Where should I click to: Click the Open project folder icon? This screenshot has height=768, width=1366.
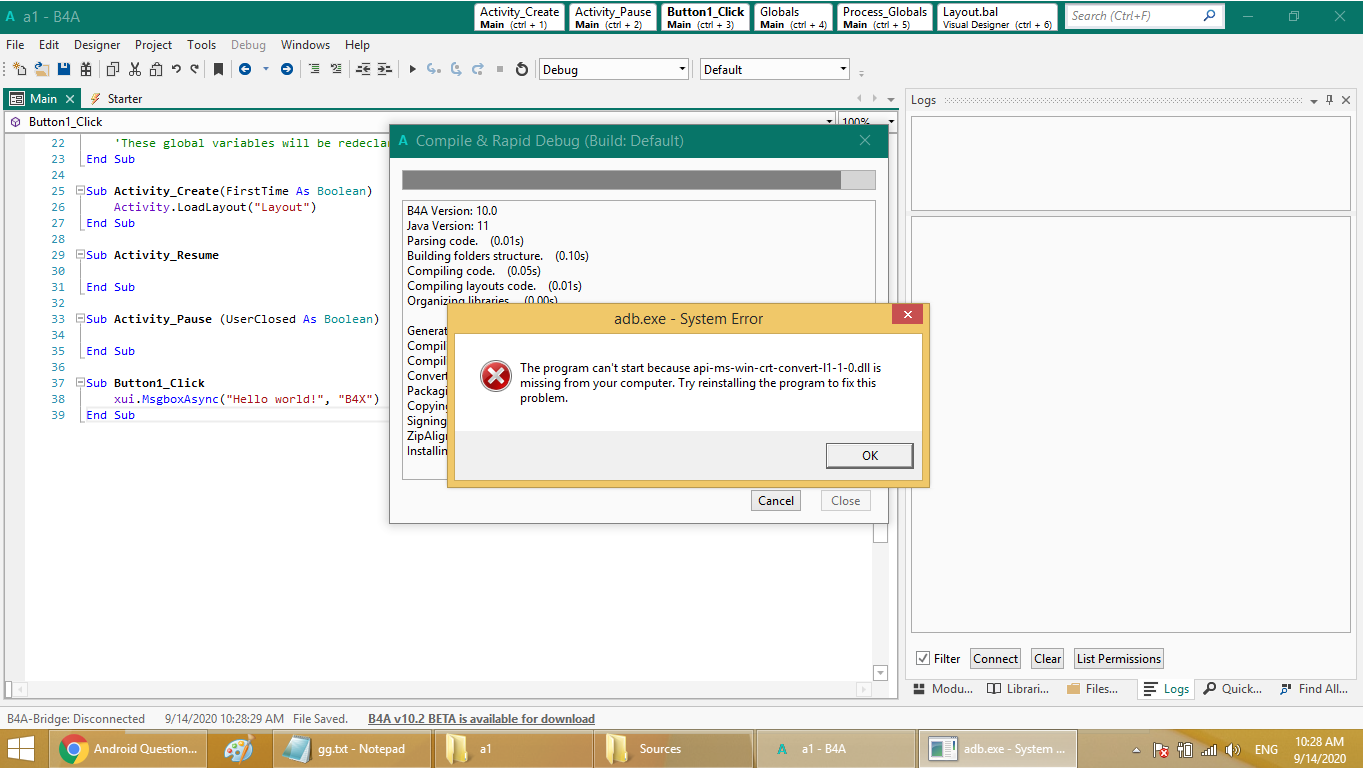click(x=42, y=69)
